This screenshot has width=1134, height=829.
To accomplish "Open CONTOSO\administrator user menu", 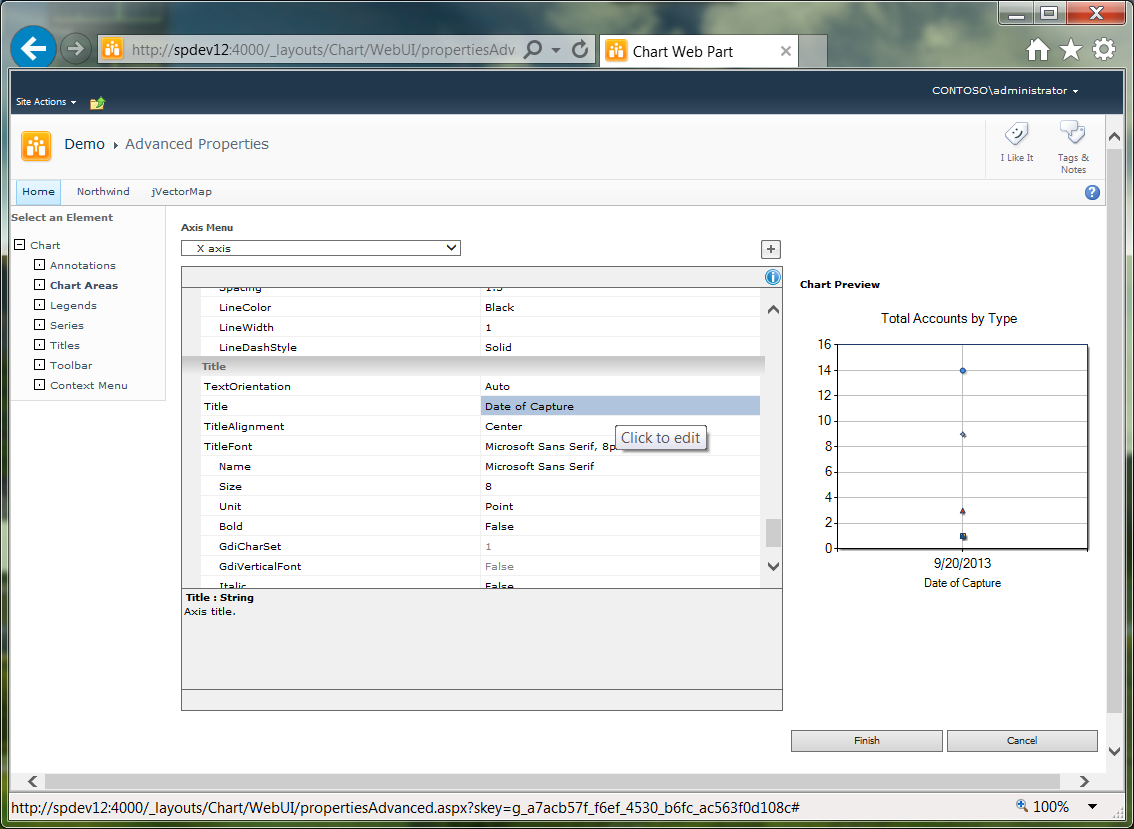I will (x=1005, y=90).
